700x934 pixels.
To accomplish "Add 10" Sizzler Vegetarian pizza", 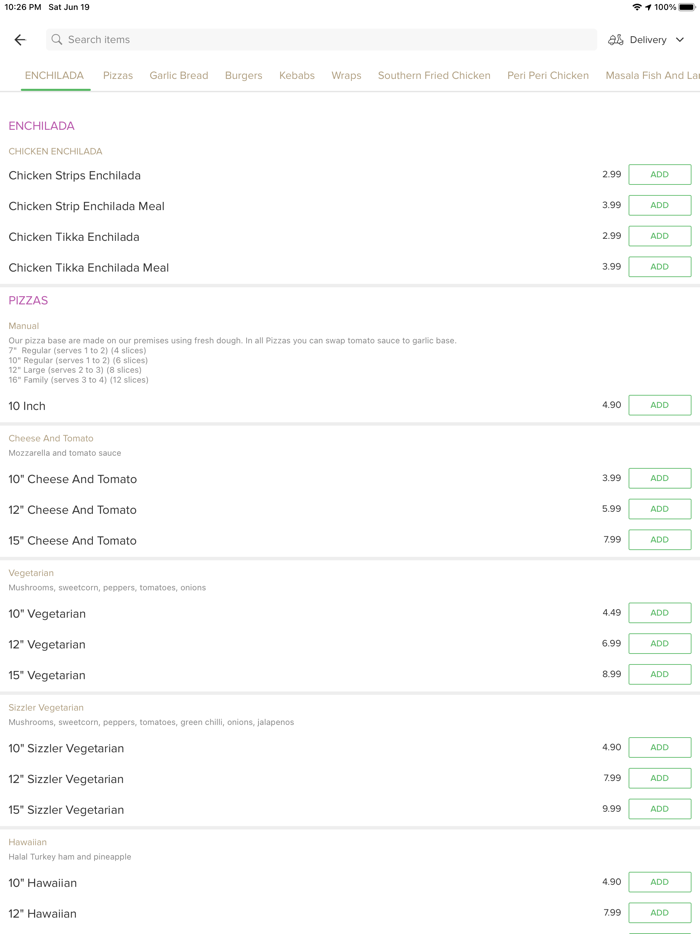I will click(659, 748).
